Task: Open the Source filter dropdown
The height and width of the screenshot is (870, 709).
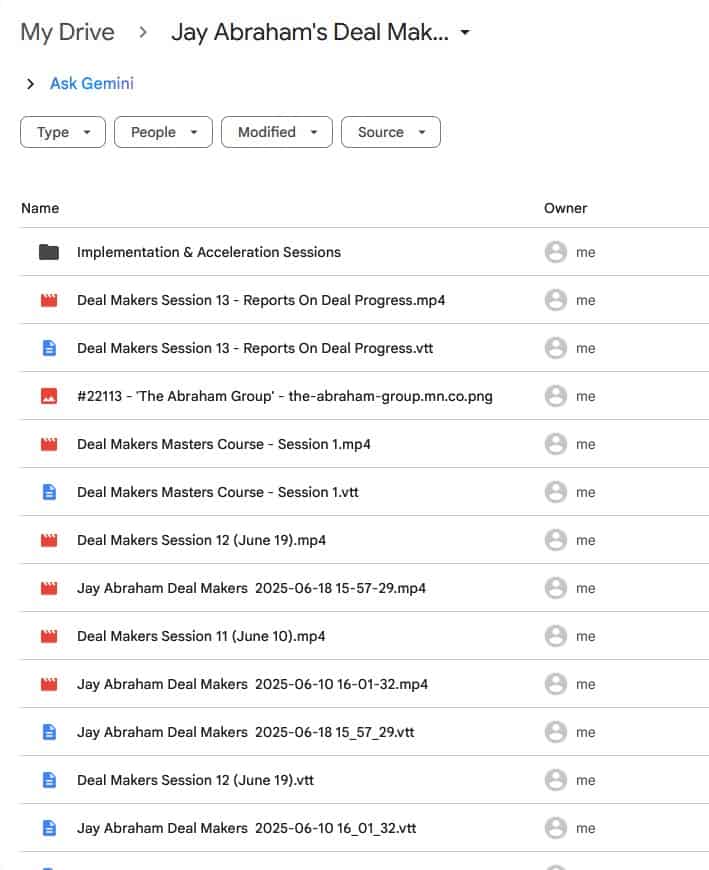Action: [391, 132]
